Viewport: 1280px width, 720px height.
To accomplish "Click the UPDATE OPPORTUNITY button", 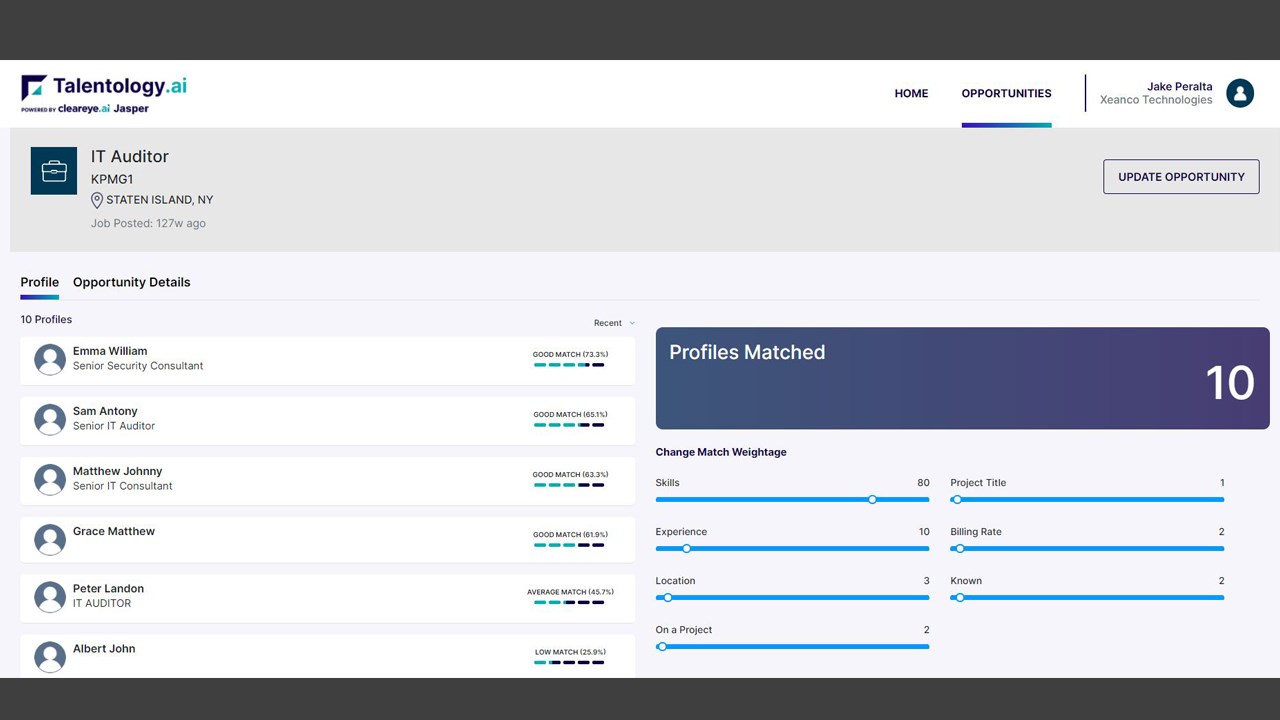I will coord(1181,177).
